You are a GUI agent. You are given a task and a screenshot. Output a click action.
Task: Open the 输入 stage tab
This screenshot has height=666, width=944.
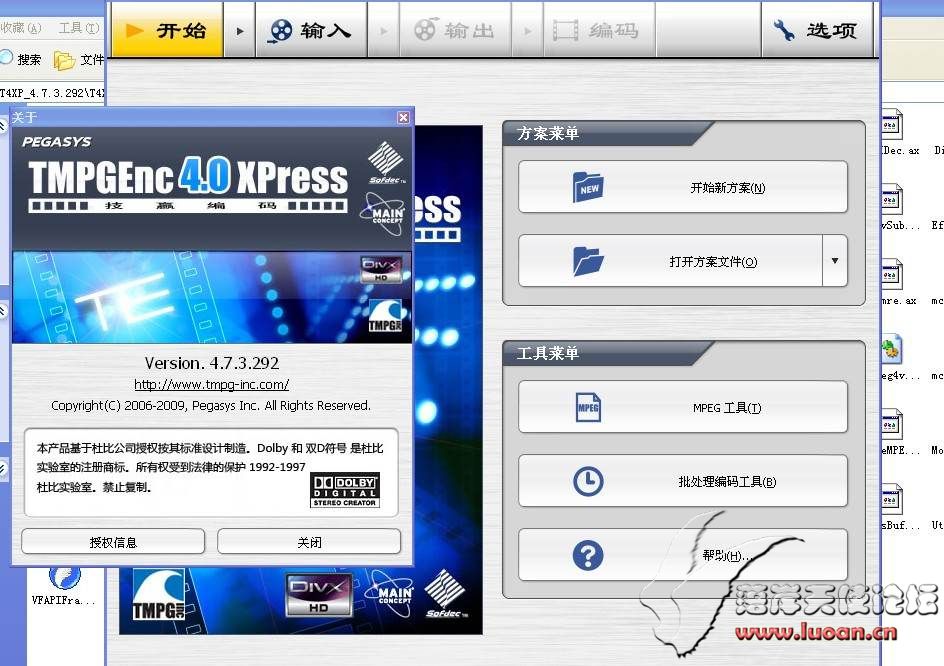(311, 30)
